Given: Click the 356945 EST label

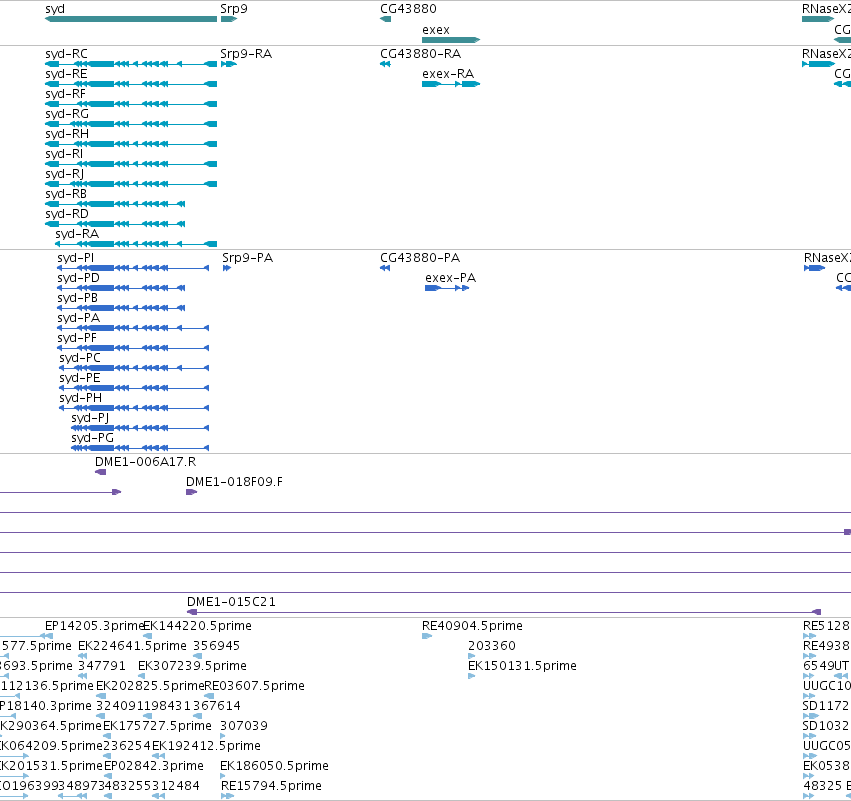Looking at the screenshot, I should [x=217, y=646].
